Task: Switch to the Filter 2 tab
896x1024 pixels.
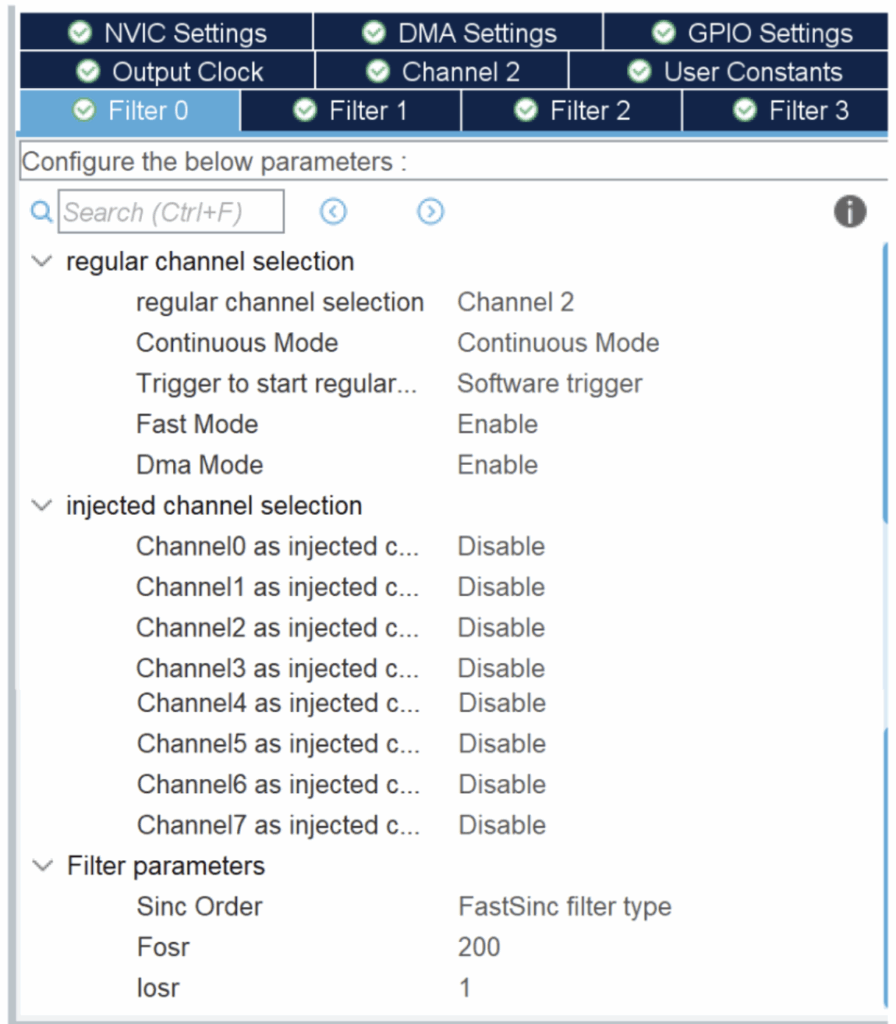Action: [571, 110]
